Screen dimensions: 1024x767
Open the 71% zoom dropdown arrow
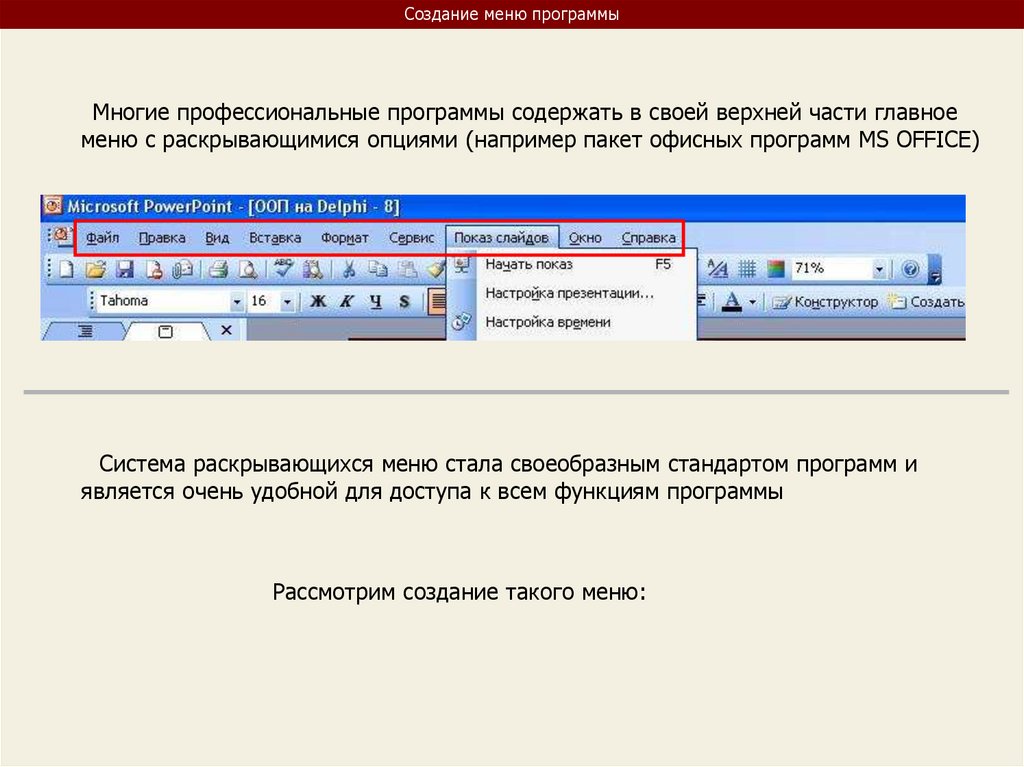pos(879,269)
